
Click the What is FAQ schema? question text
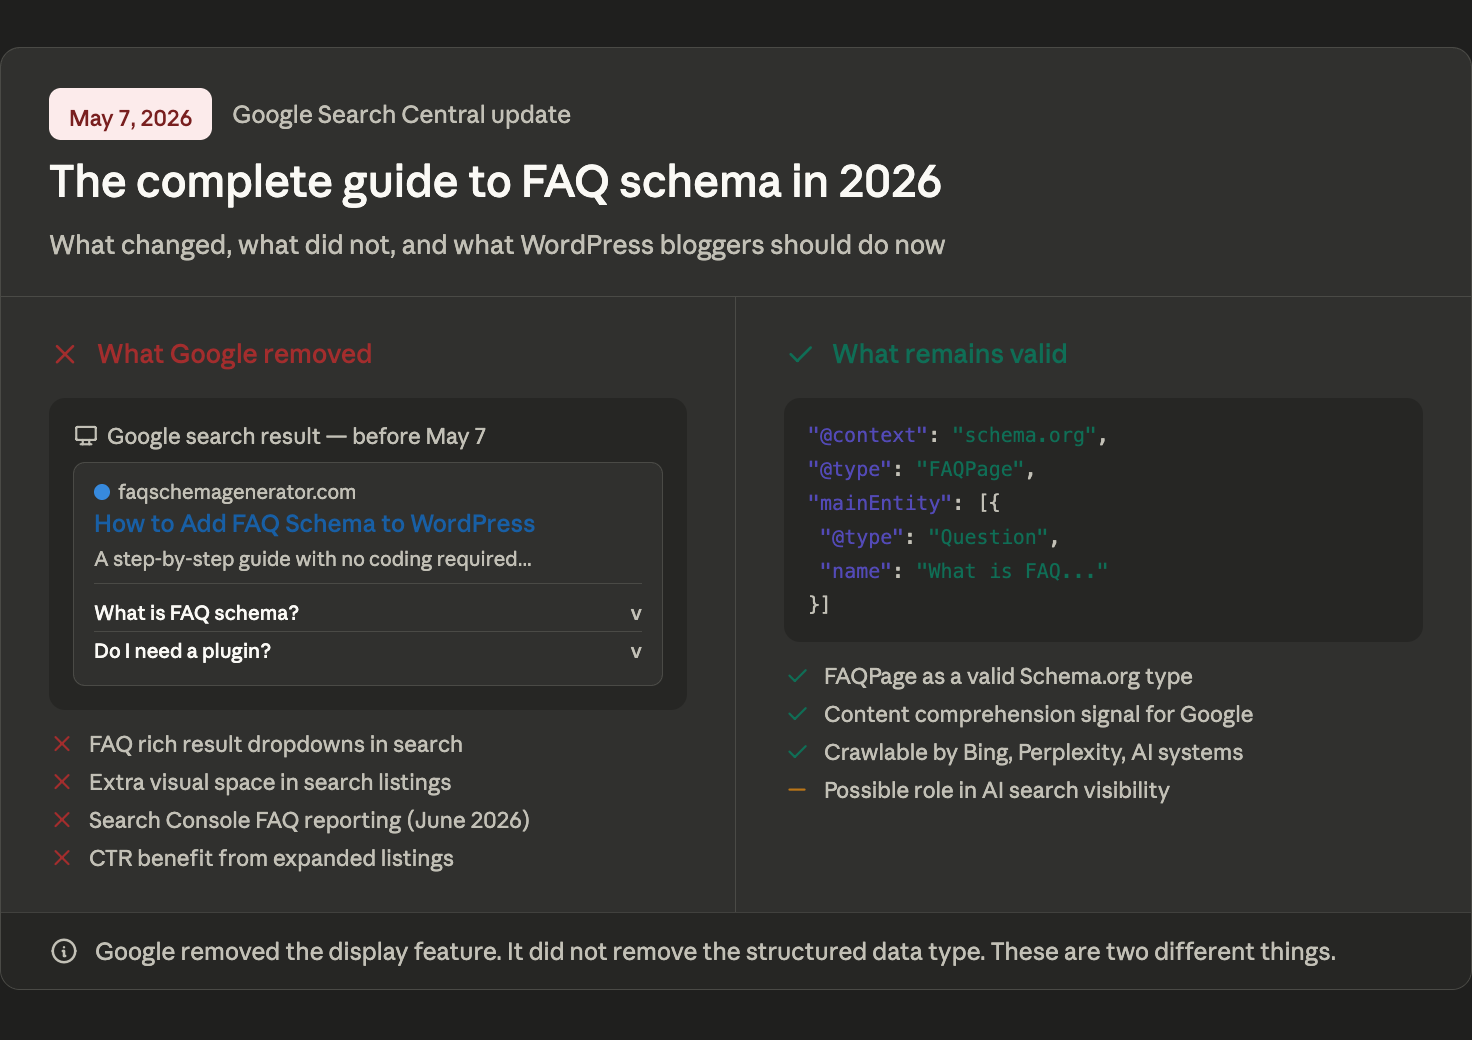tap(197, 613)
